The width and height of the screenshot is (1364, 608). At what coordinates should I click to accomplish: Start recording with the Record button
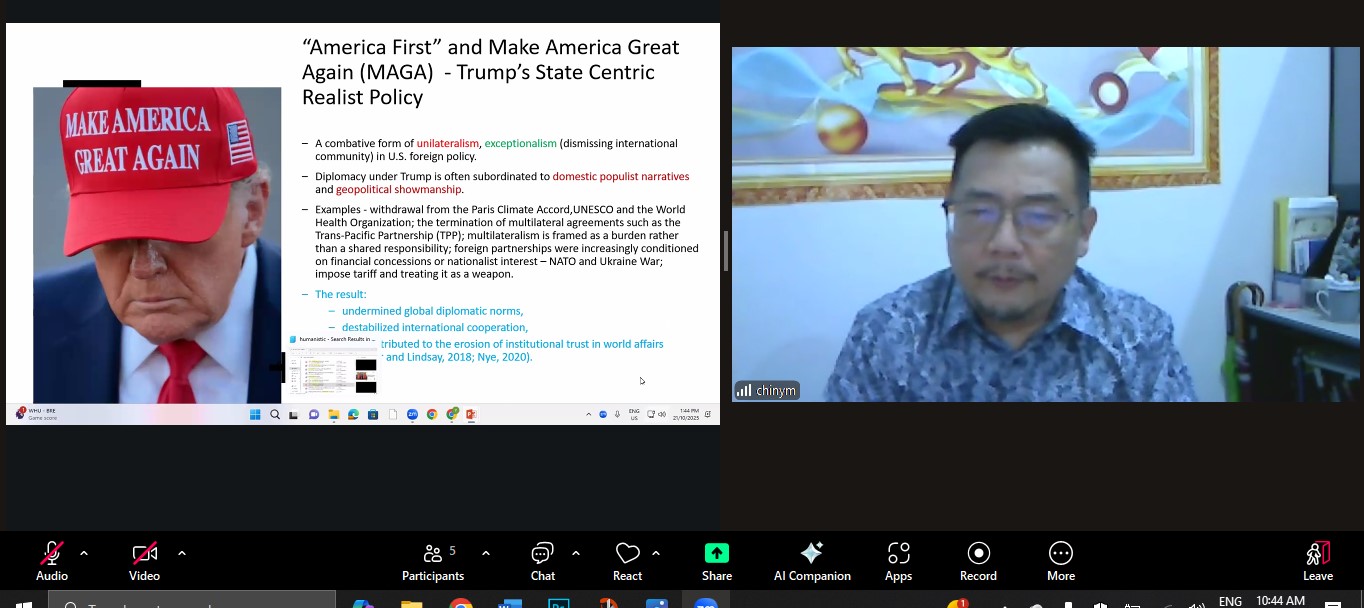coord(978,560)
